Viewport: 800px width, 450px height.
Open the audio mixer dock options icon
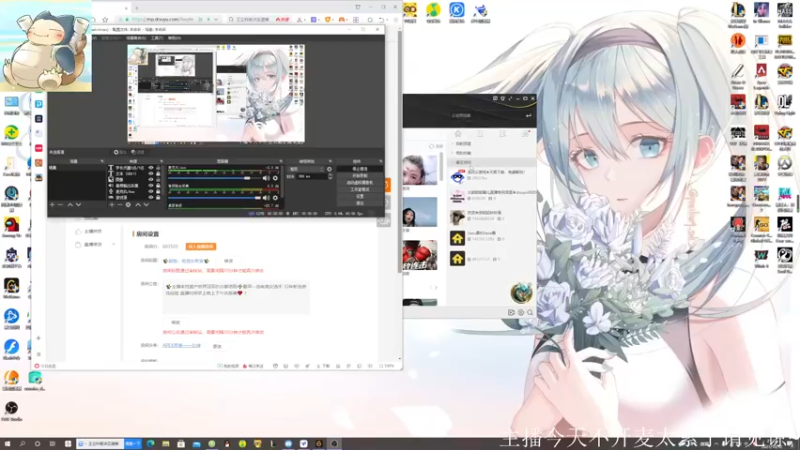pyautogui.click(x=281, y=161)
